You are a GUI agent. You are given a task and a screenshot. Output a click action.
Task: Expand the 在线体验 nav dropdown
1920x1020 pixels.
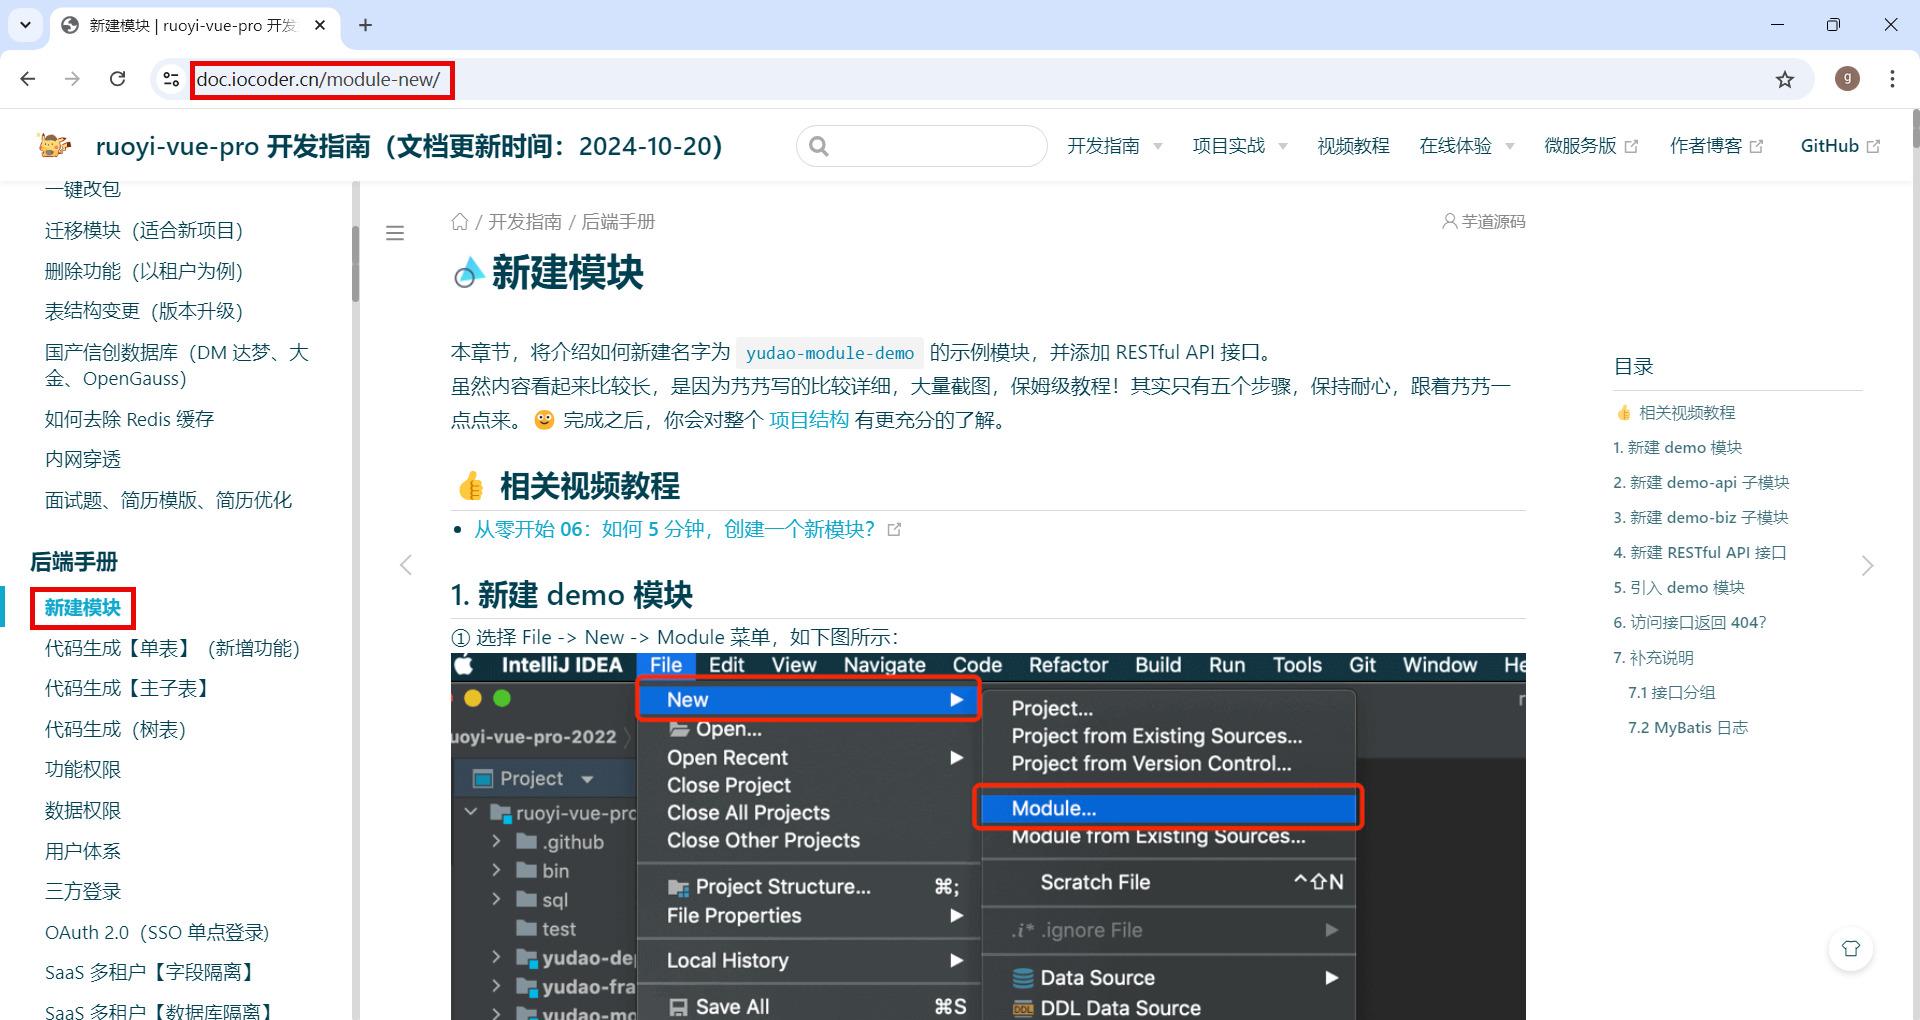tap(1466, 146)
